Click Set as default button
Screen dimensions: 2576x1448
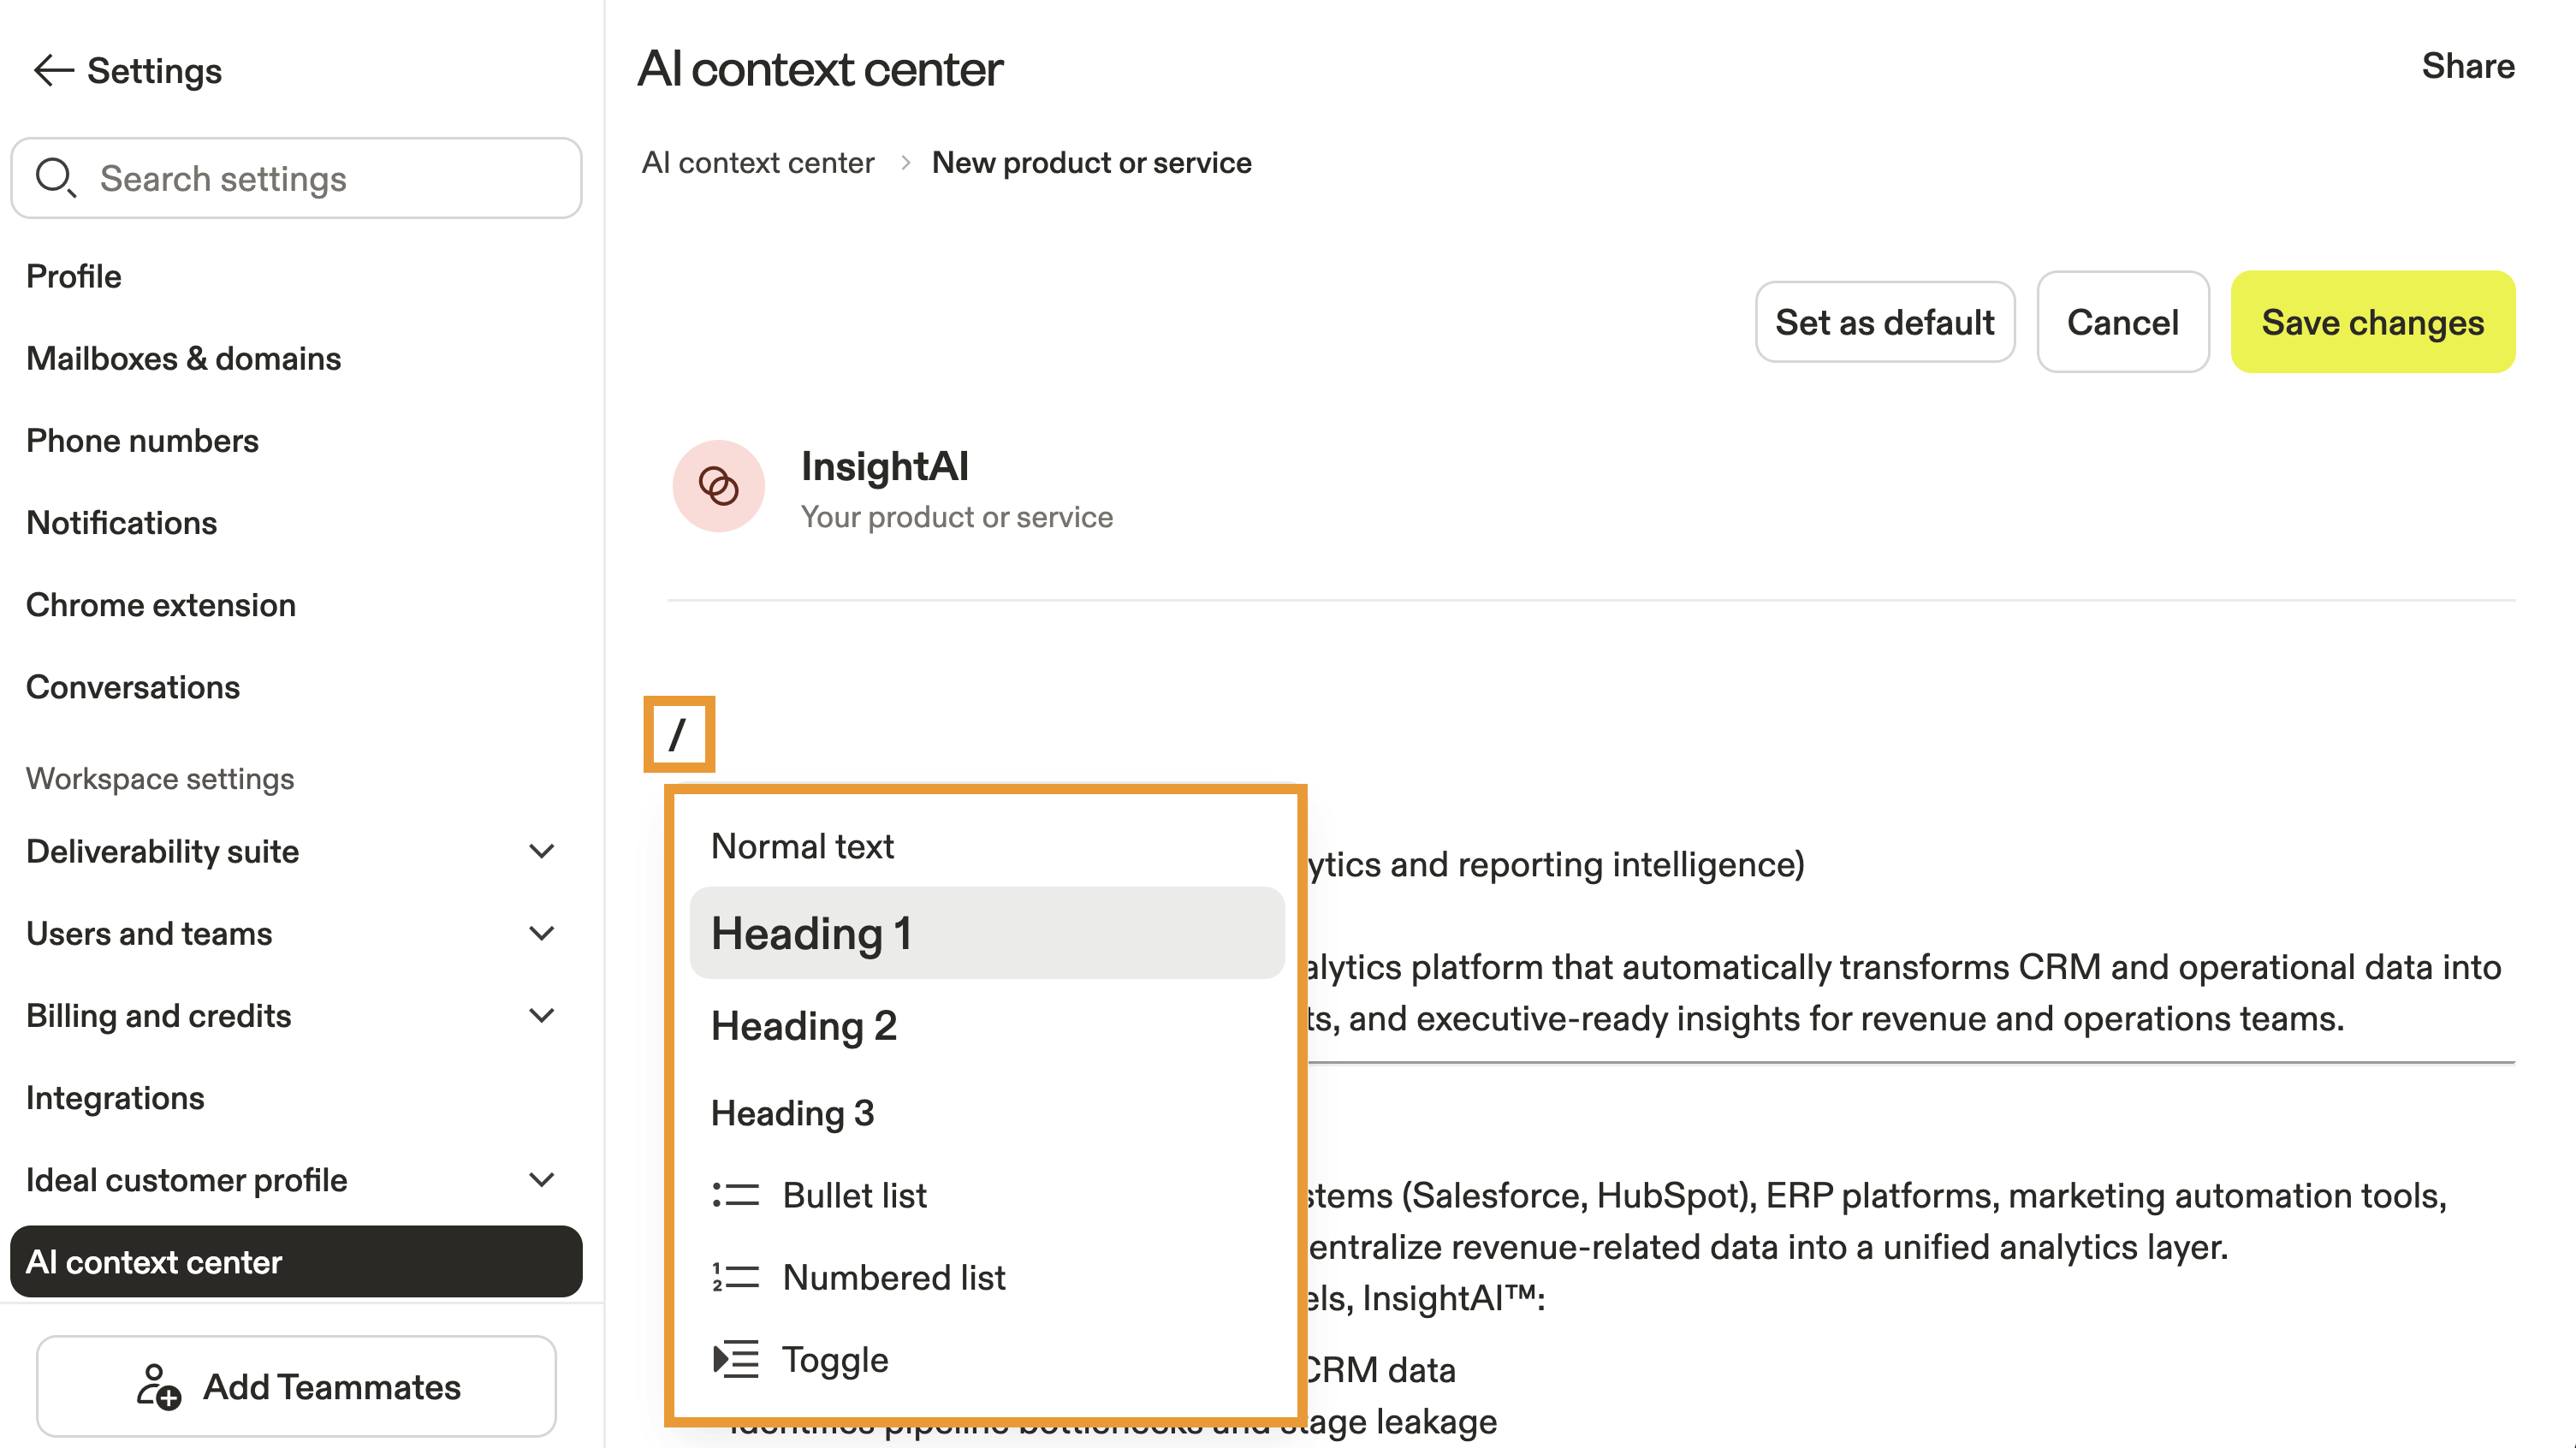(1884, 322)
